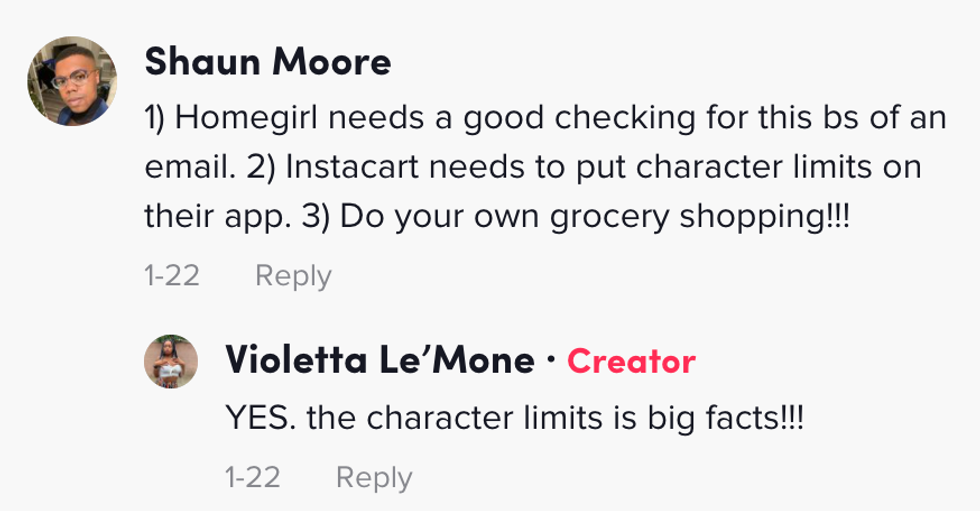Click the 1-22 date under Shaun's comment
Screen dimensions: 980x511
(172, 275)
